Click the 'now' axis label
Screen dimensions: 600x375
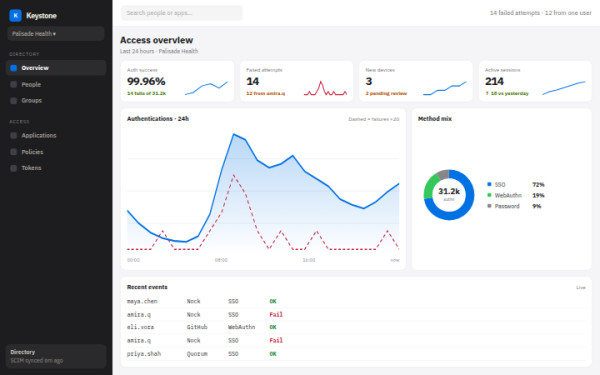(x=395, y=260)
